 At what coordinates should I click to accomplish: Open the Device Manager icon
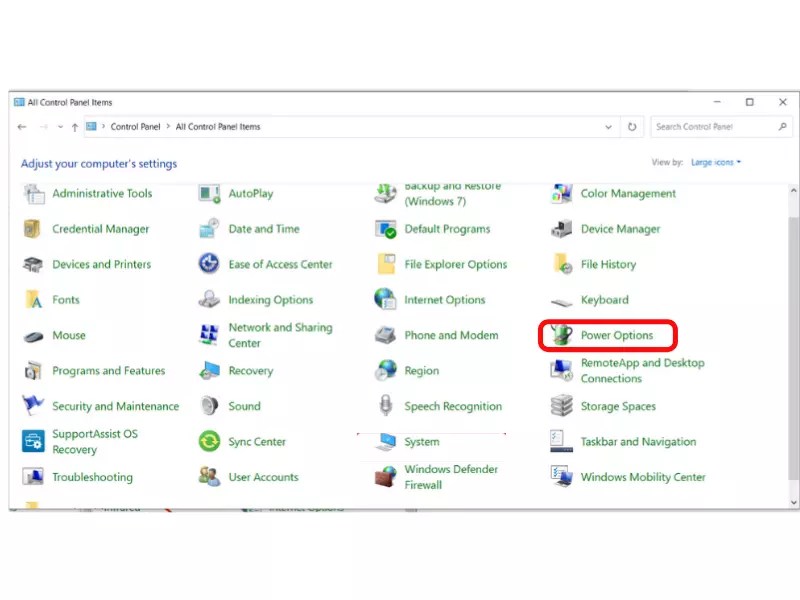click(x=562, y=229)
